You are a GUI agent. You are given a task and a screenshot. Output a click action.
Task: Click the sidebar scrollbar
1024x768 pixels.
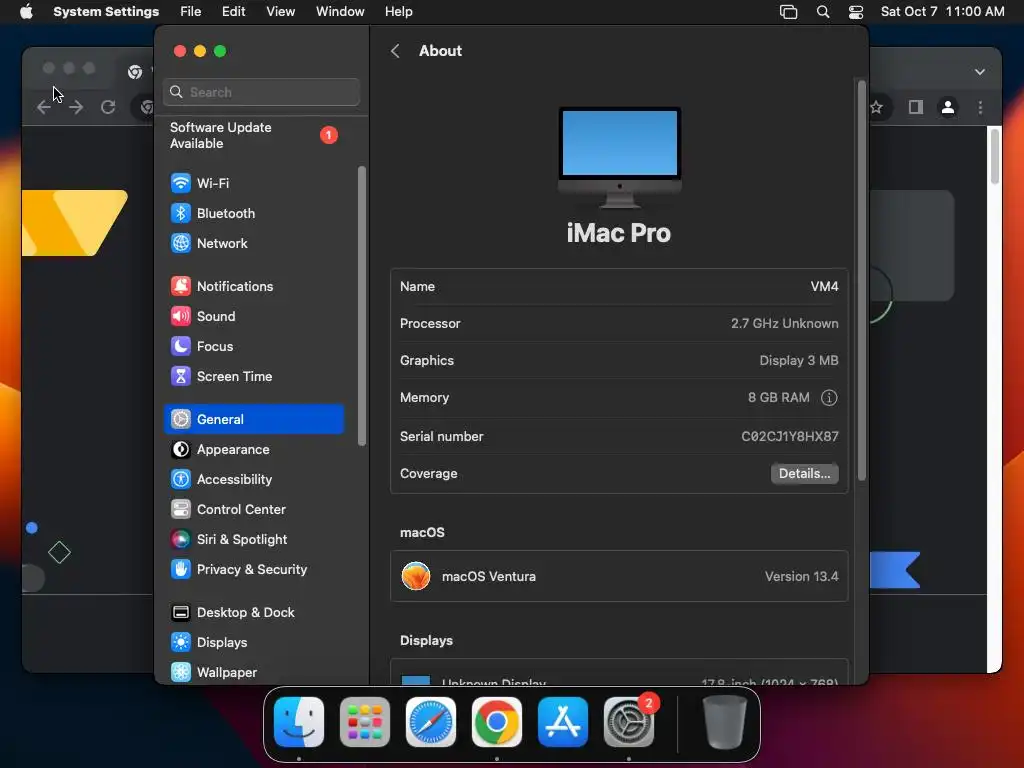[x=362, y=307]
